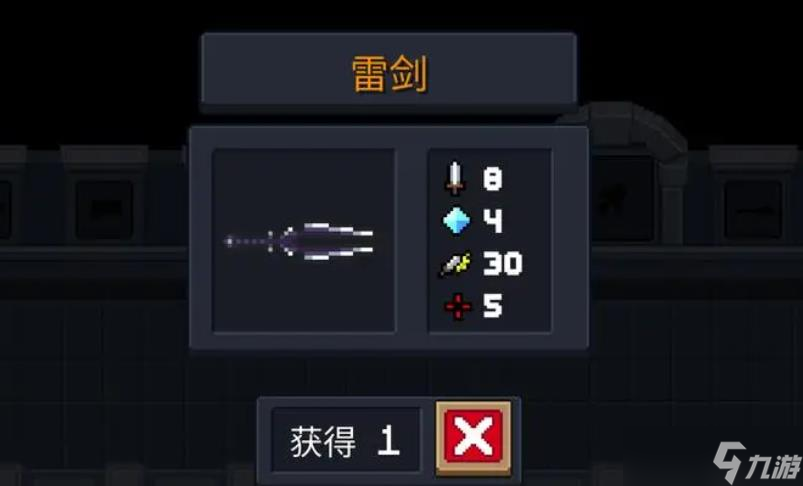
Task: Tap the dagger with yellow spark crit icon
Action: (455, 264)
